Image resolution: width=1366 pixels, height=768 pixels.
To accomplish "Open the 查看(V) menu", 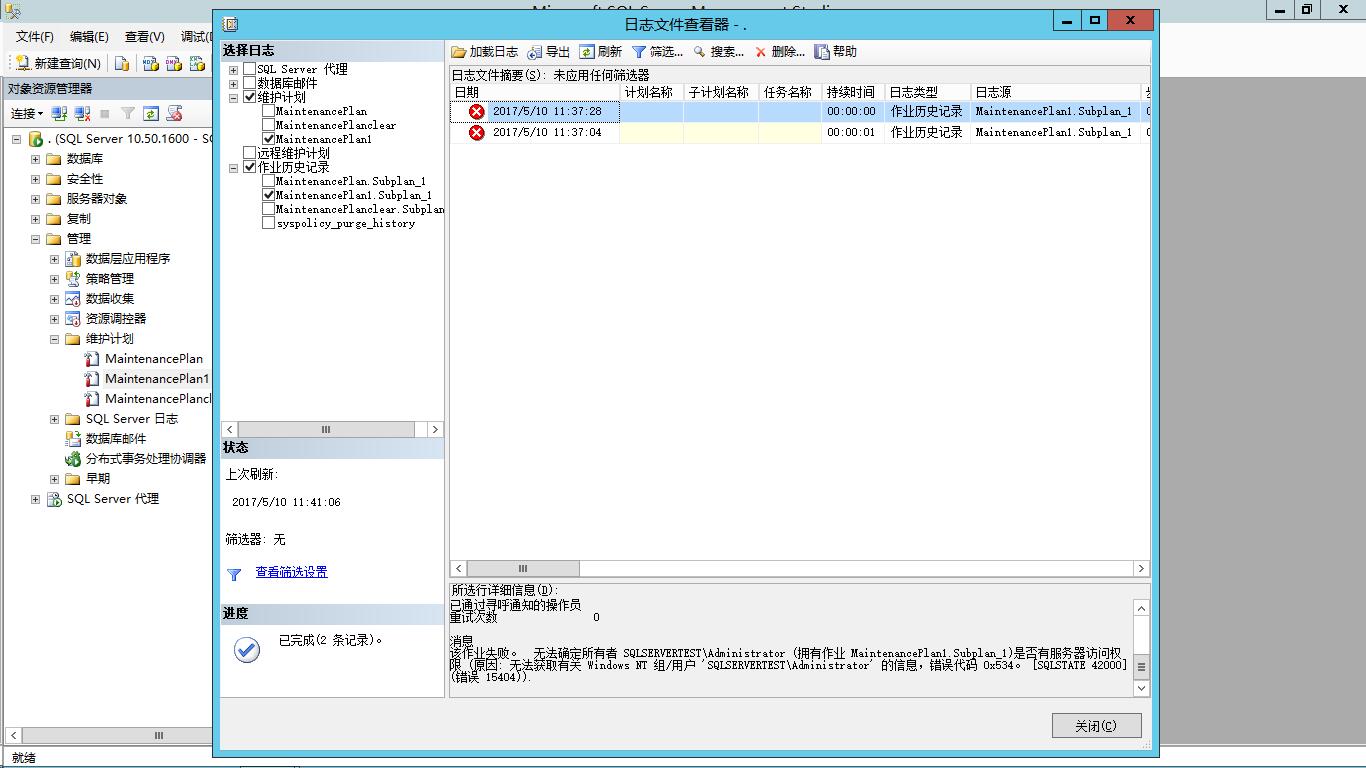I will coord(144,36).
